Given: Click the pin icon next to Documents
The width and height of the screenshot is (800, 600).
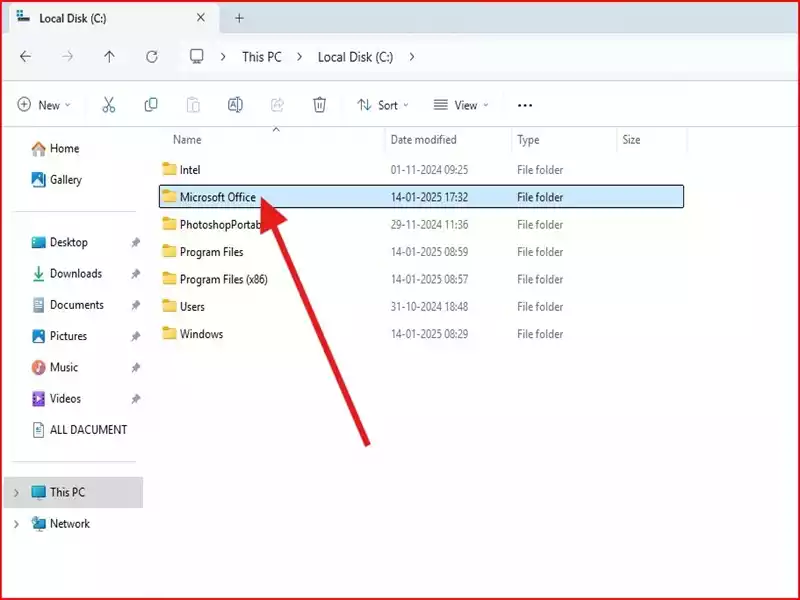Looking at the screenshot, I should pyautogui.click(x=135, y=305).
